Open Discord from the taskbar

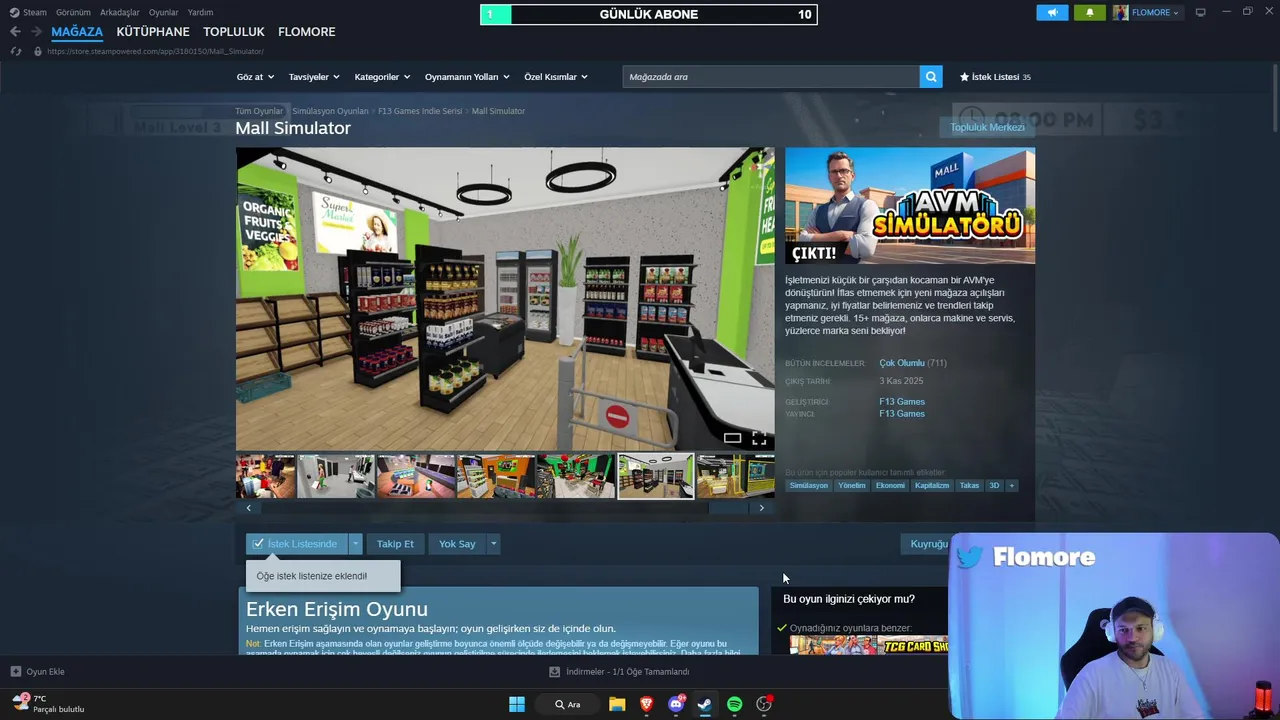(x=676, y=704)
